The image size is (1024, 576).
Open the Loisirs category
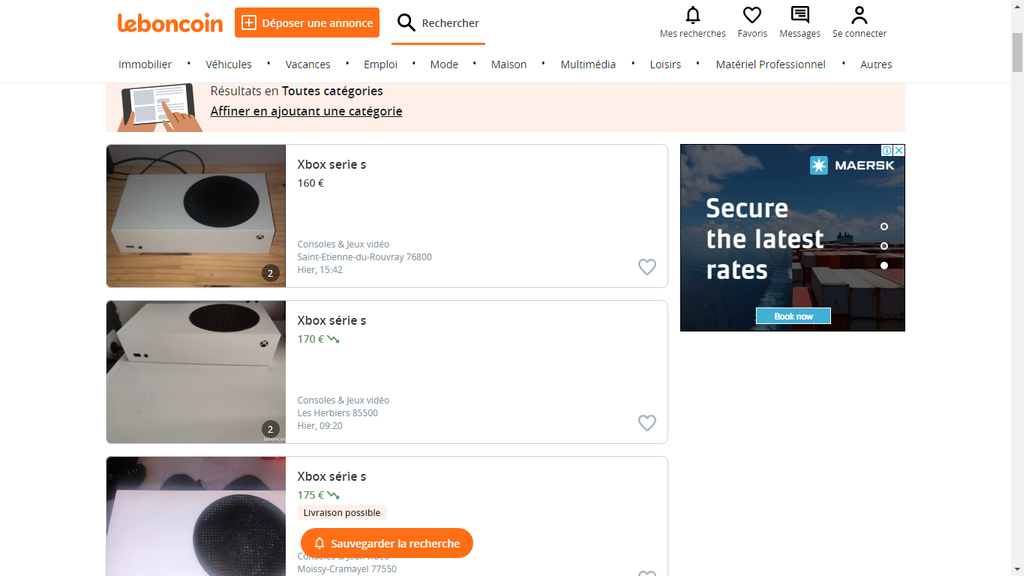coord(665,64)
